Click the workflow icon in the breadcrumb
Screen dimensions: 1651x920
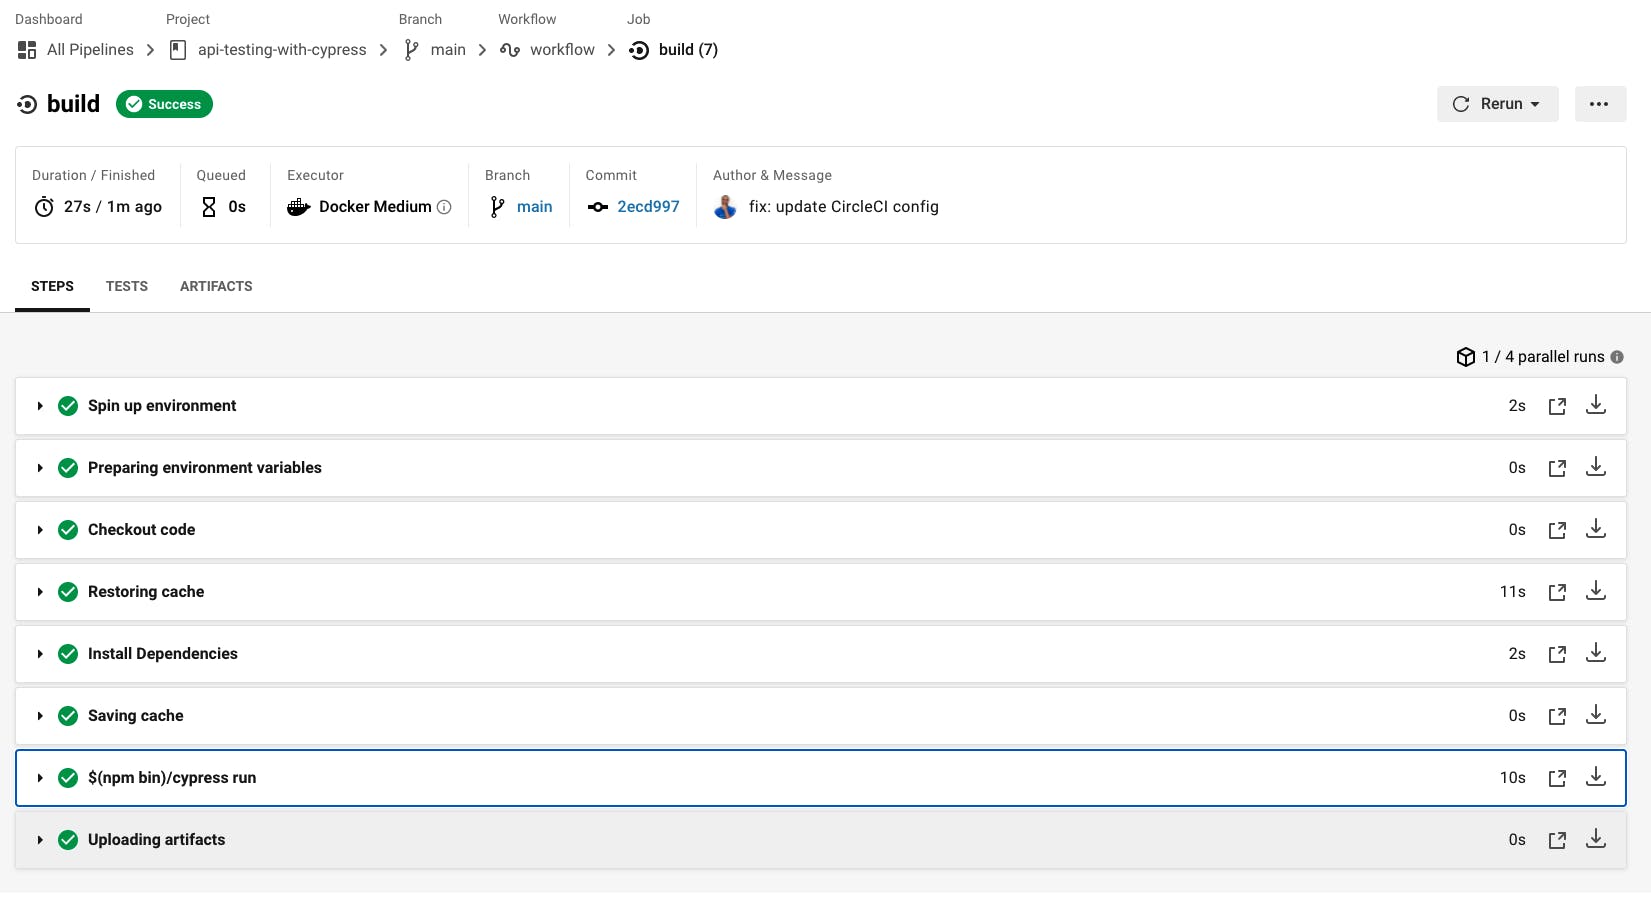(509, 49)
